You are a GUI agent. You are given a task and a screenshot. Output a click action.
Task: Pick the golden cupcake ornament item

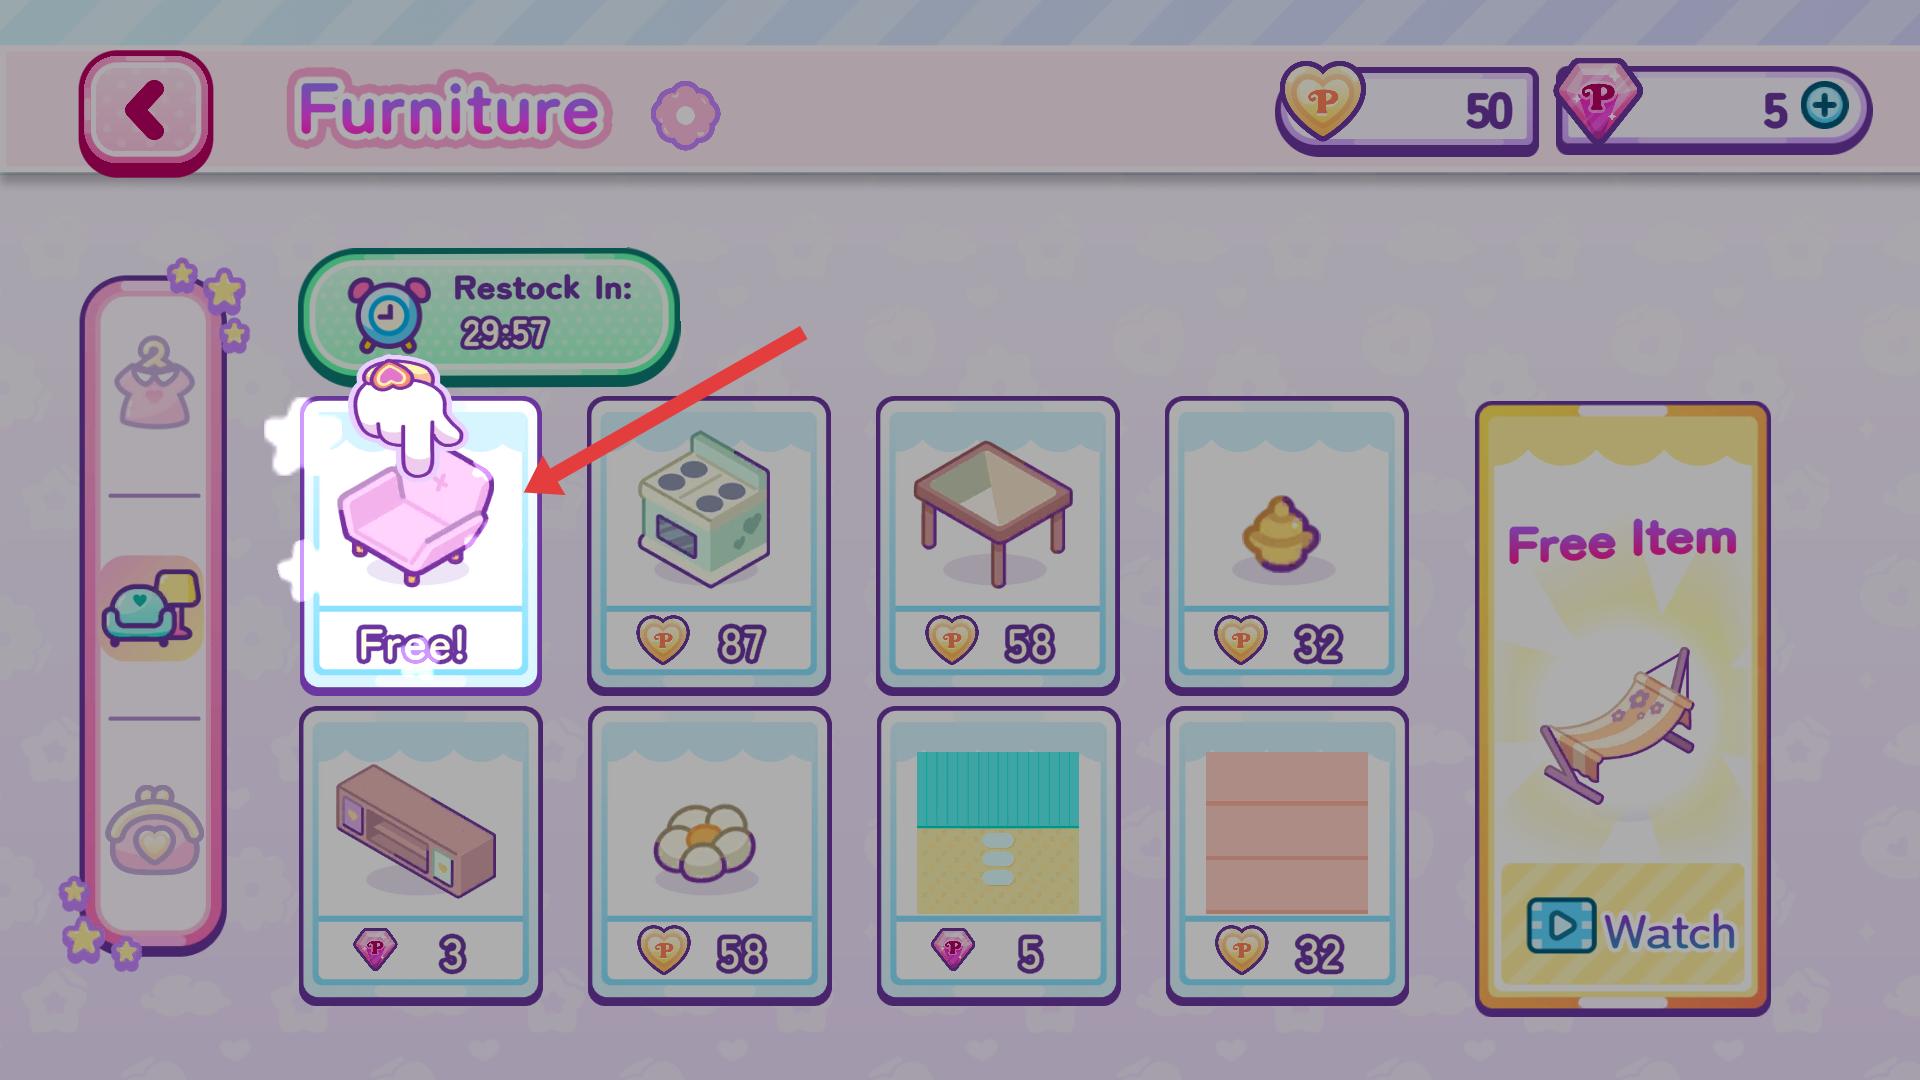[1286, 545]
